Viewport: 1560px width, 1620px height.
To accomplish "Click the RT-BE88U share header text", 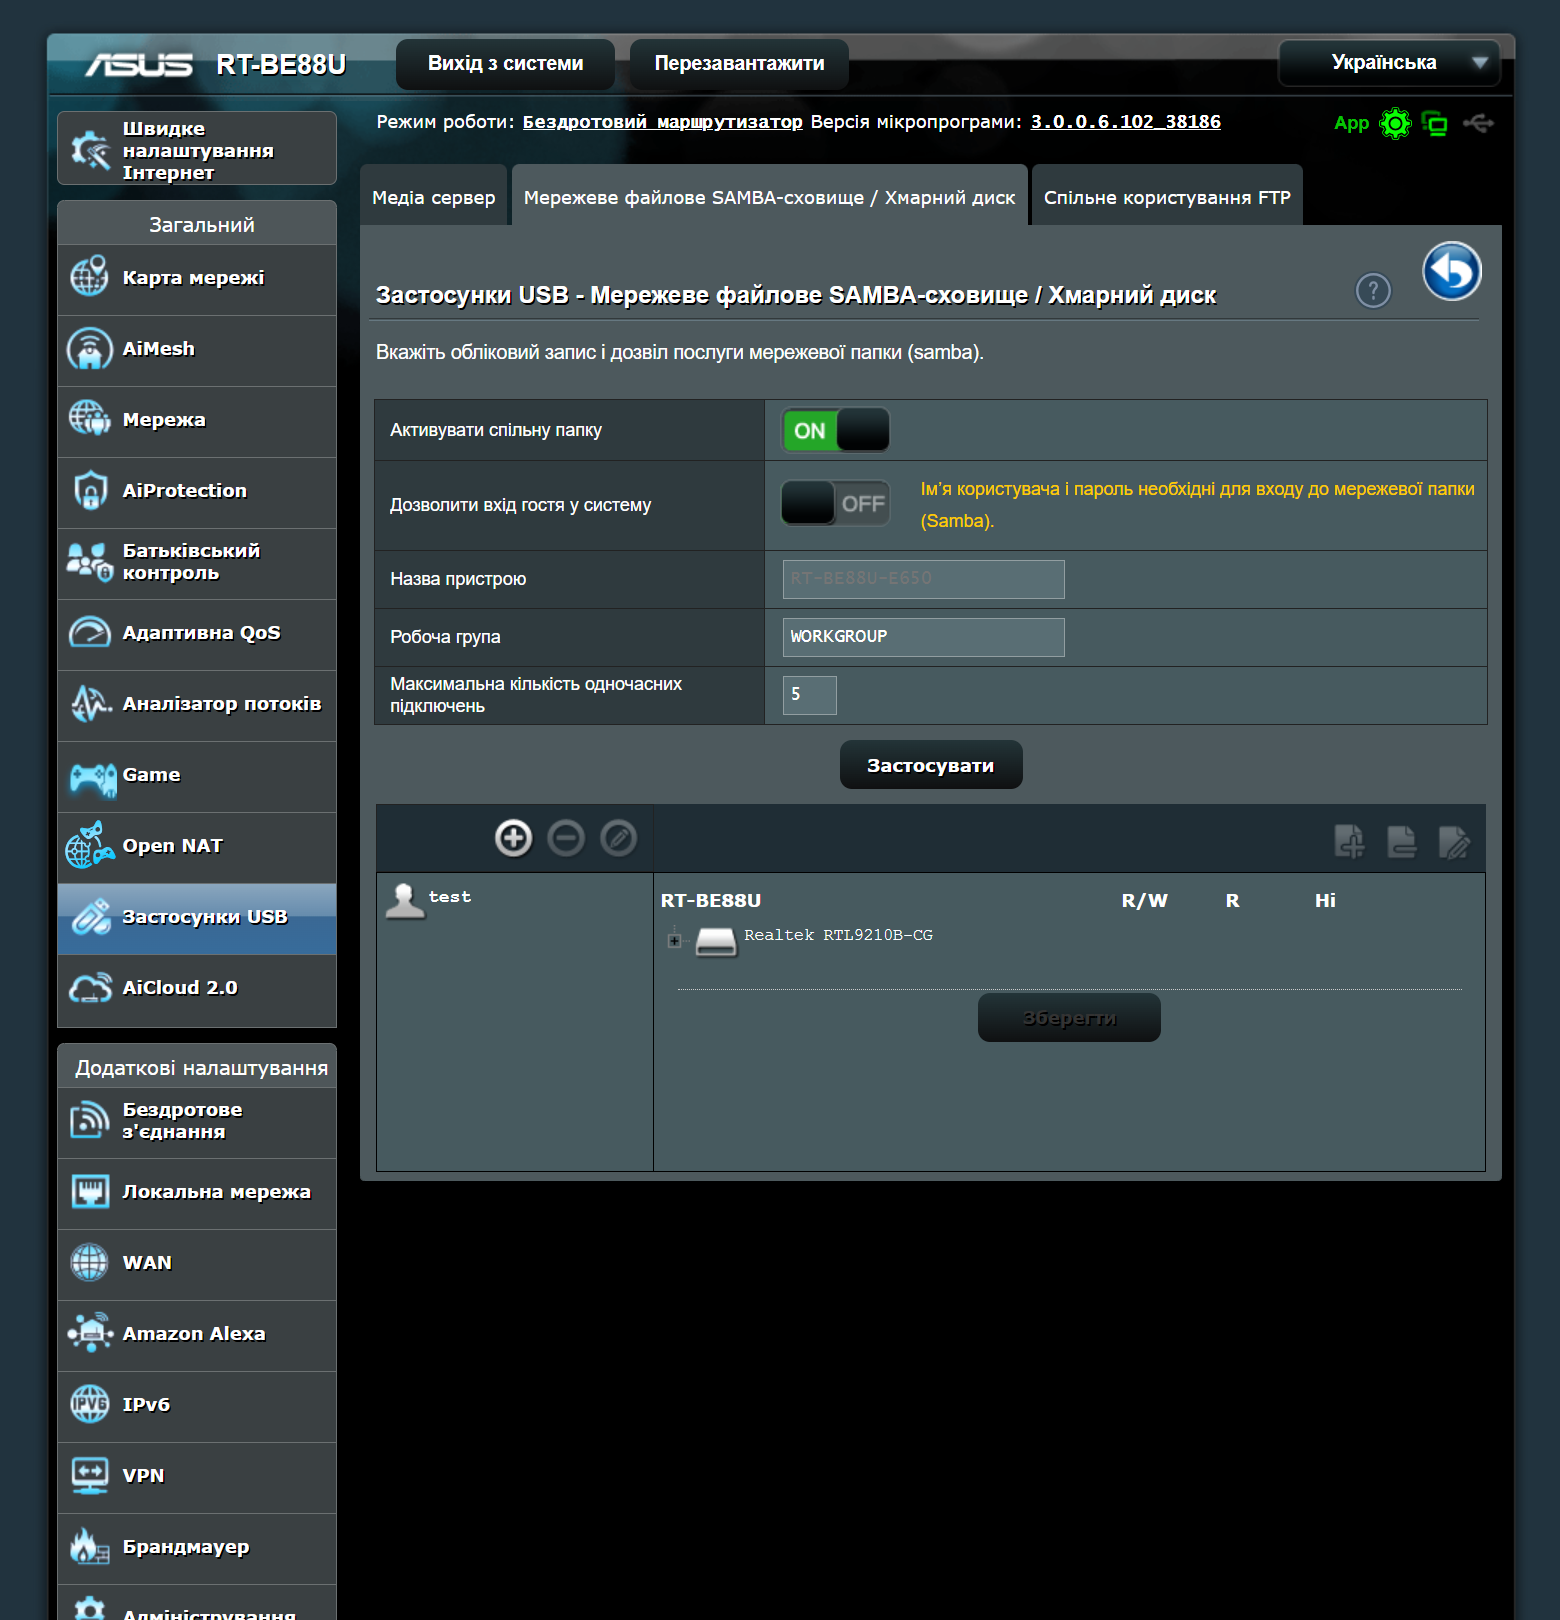I will [x=711, y=901].
